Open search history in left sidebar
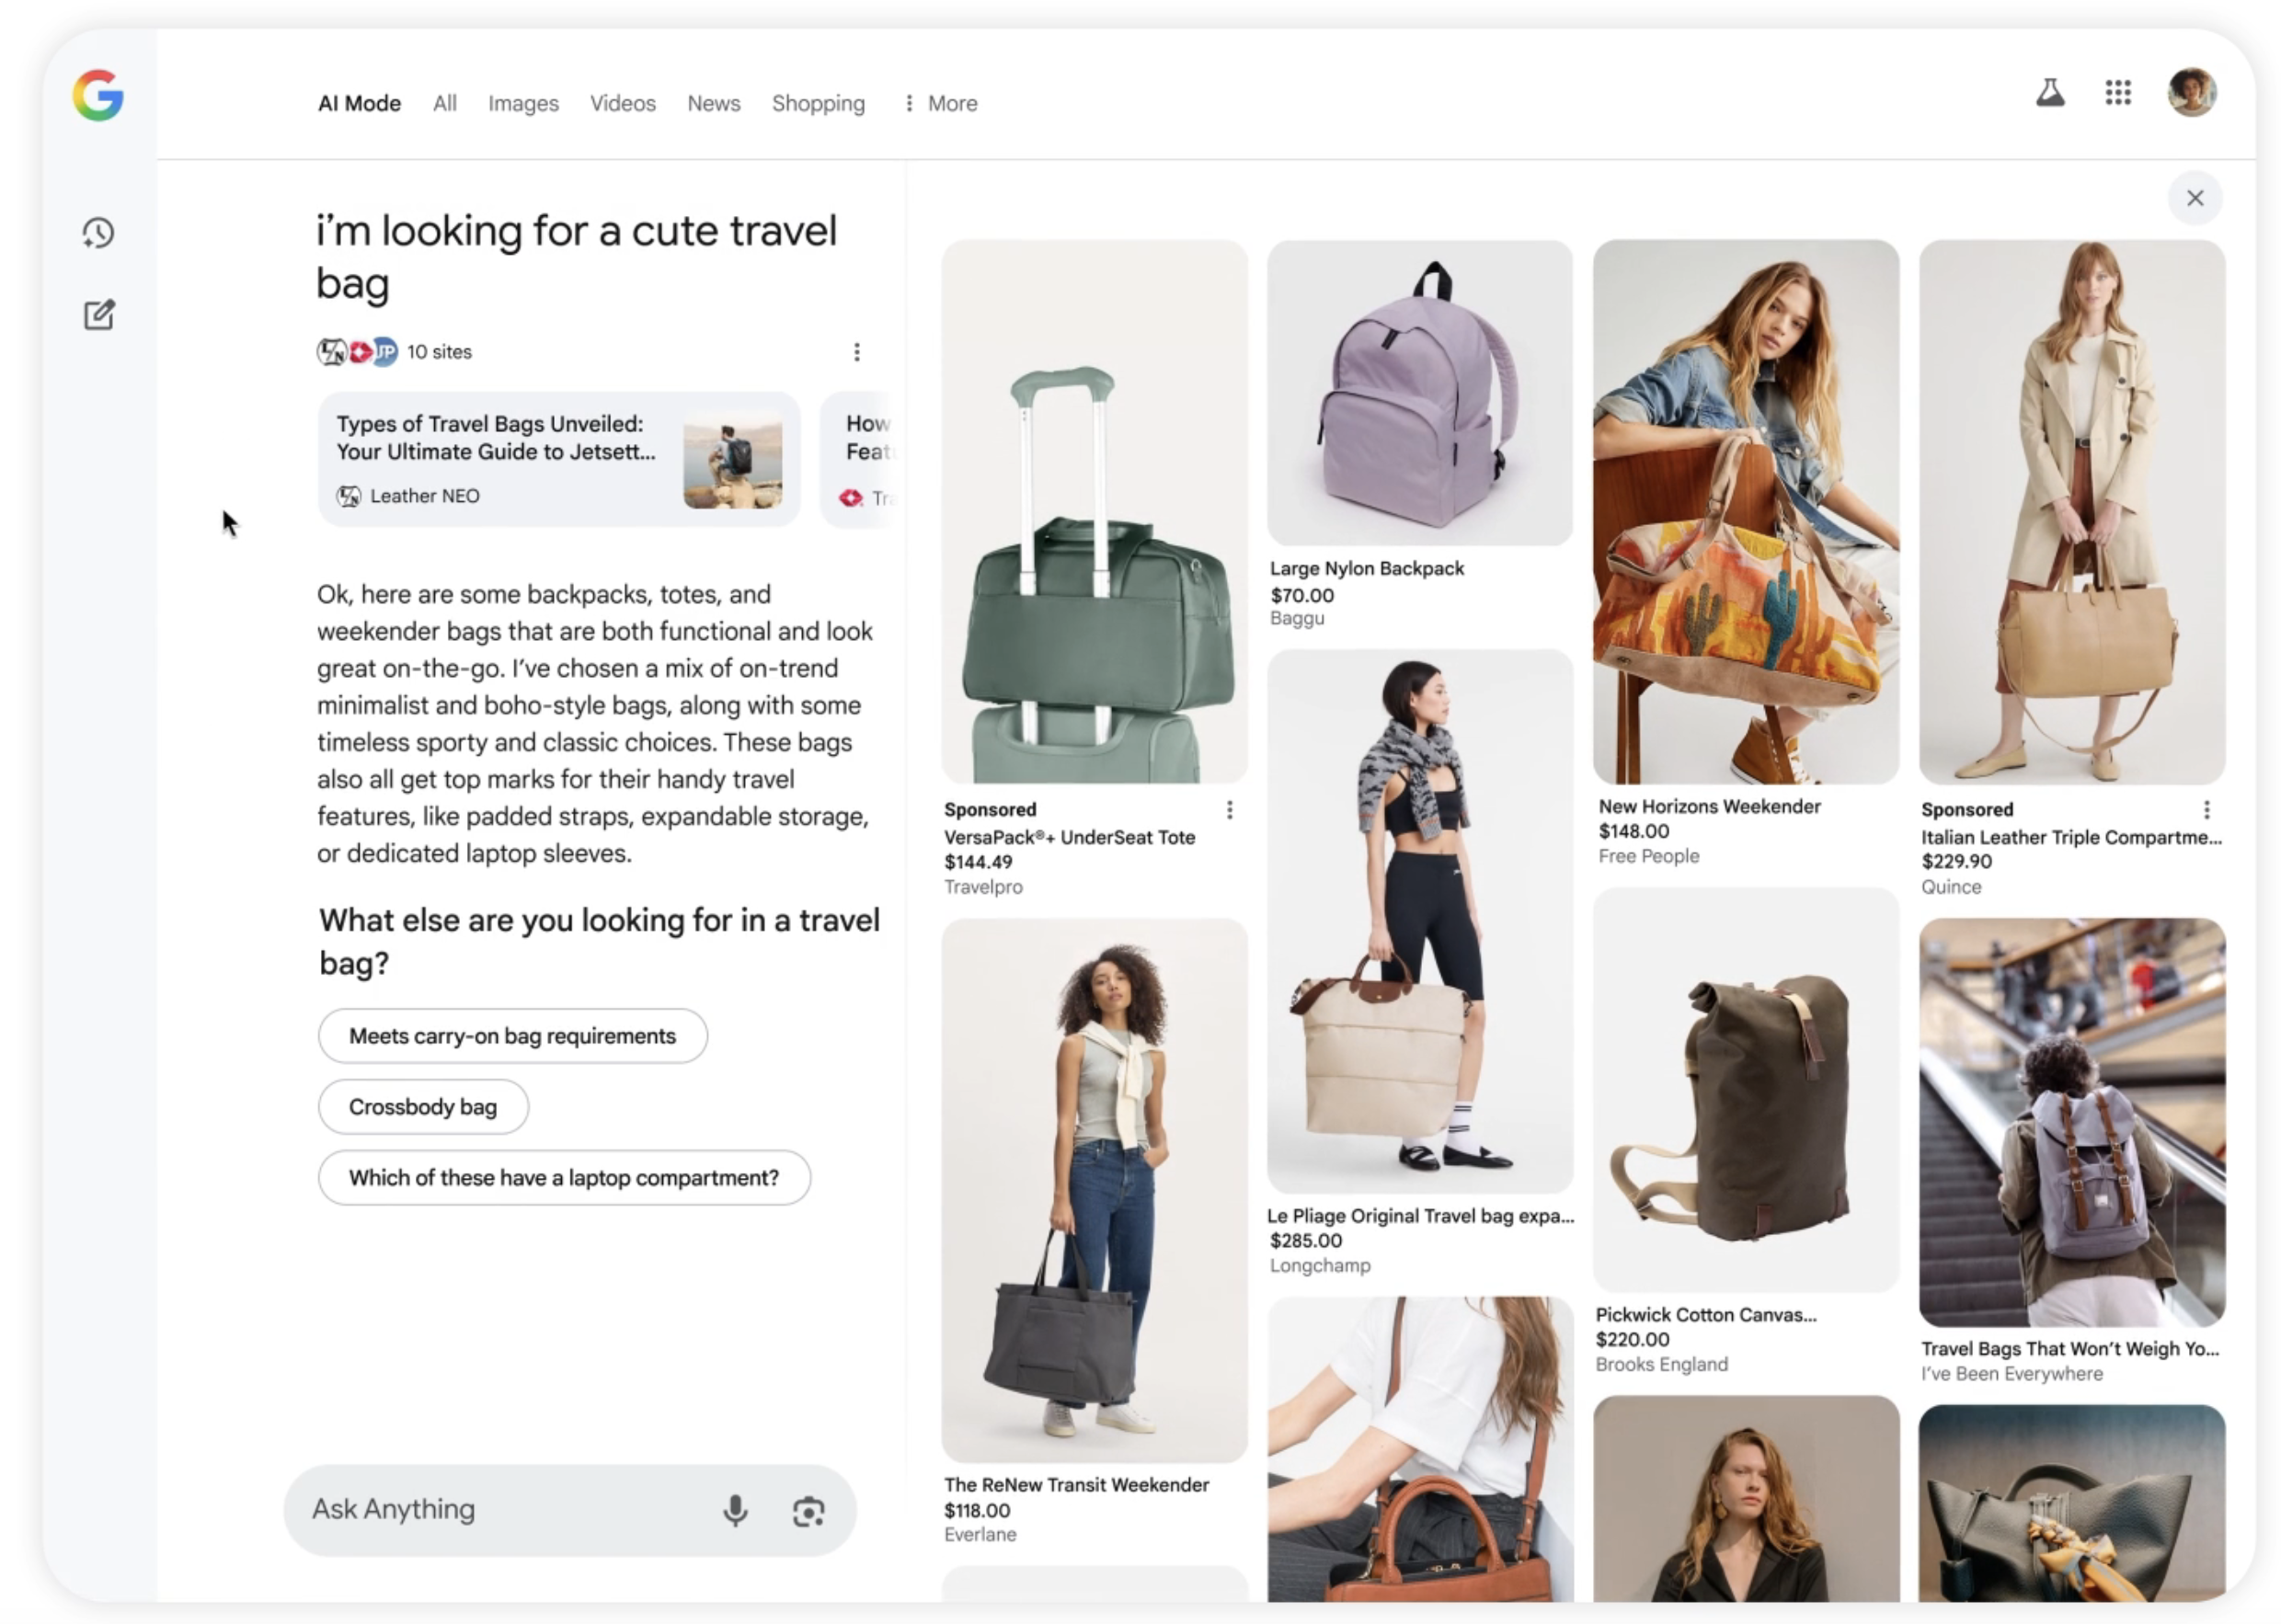This screenshot has width=2281, height=1624. (99, 234)
